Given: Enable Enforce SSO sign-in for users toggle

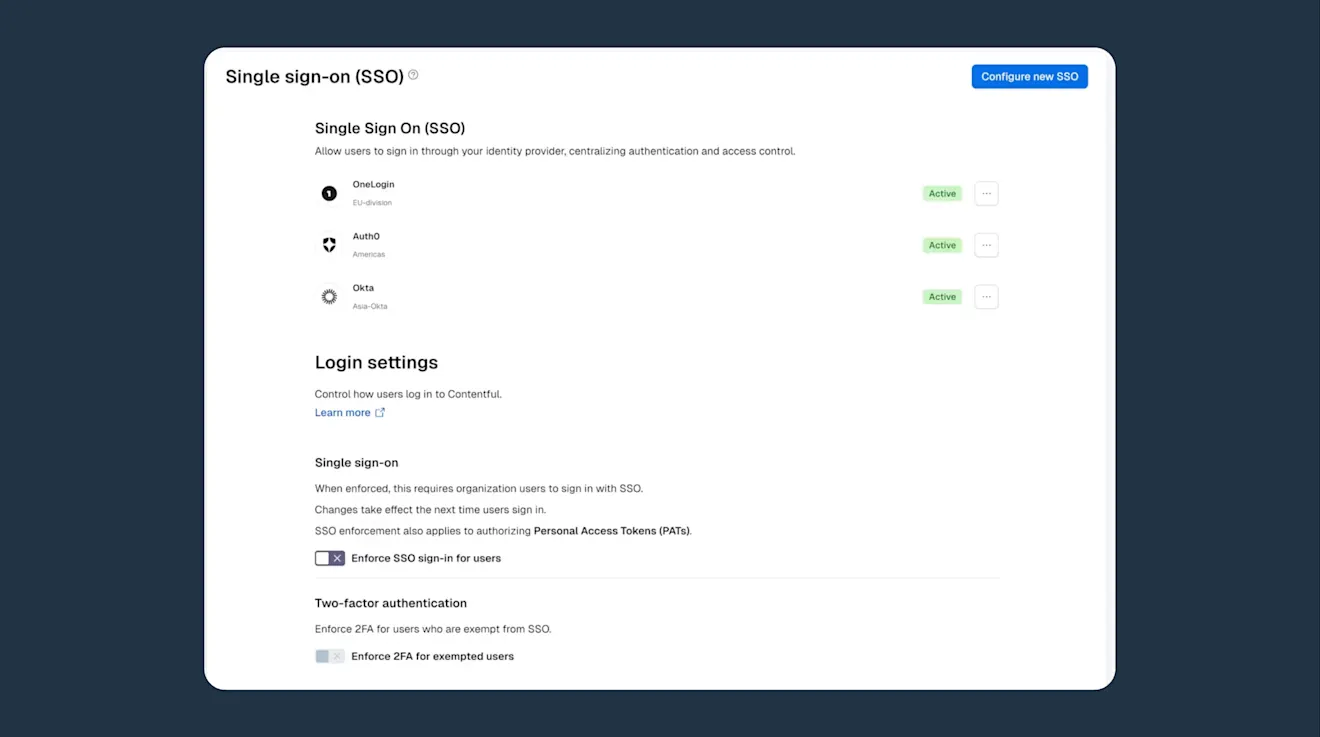Looking at the screenshot, I should click(x=330, y=558).
